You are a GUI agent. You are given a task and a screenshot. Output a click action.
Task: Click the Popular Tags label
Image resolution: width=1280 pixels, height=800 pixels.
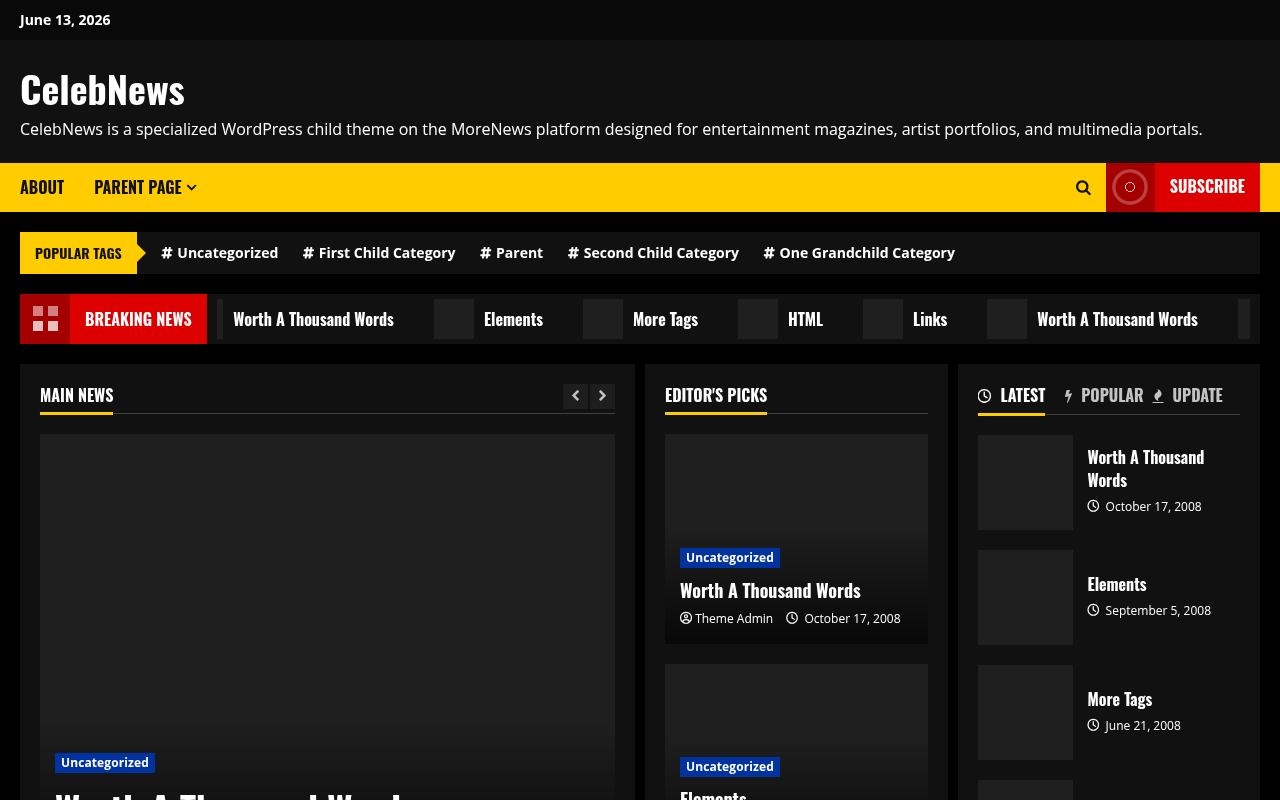pos(78,253)
